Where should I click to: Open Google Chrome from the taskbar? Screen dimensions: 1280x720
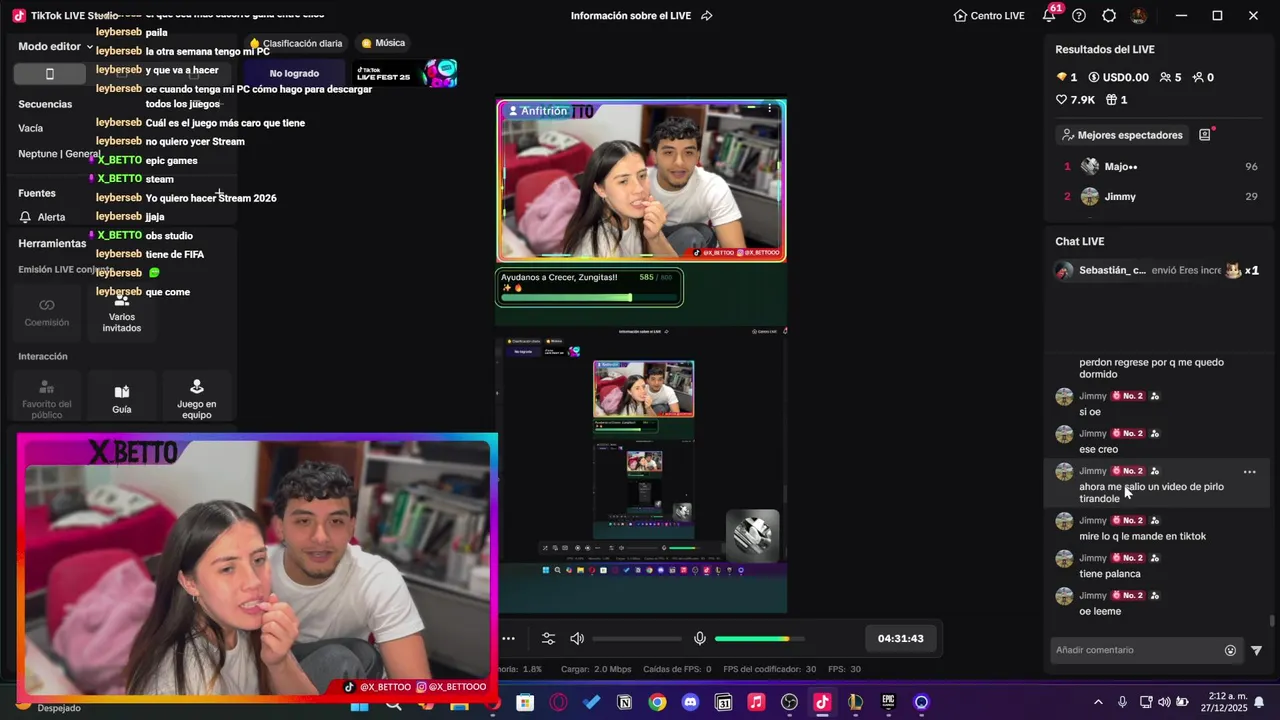(657, 703)
